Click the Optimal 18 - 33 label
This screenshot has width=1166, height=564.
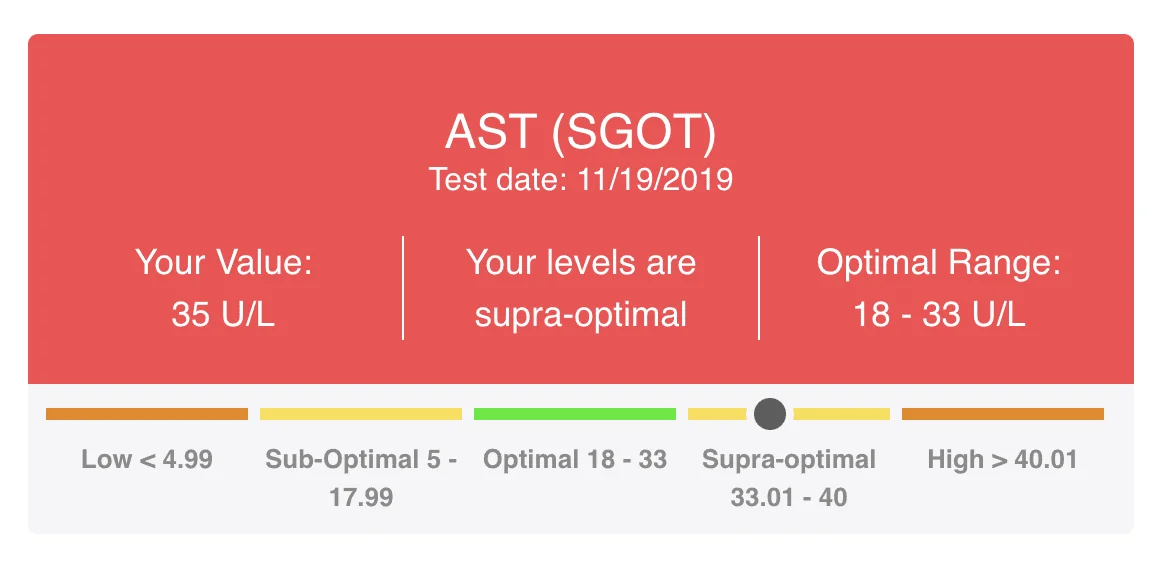(x=575, y=459)
